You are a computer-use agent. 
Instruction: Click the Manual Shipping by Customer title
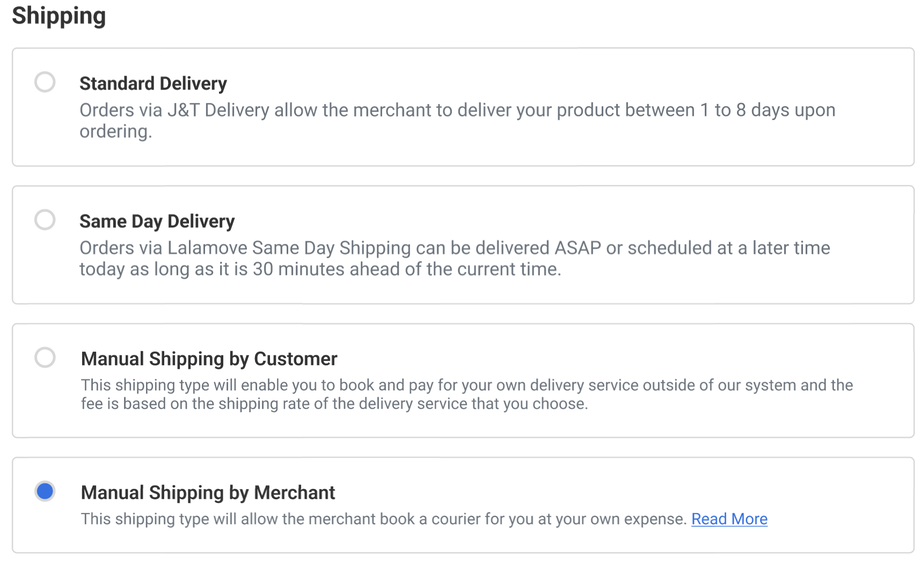(209, 359)
